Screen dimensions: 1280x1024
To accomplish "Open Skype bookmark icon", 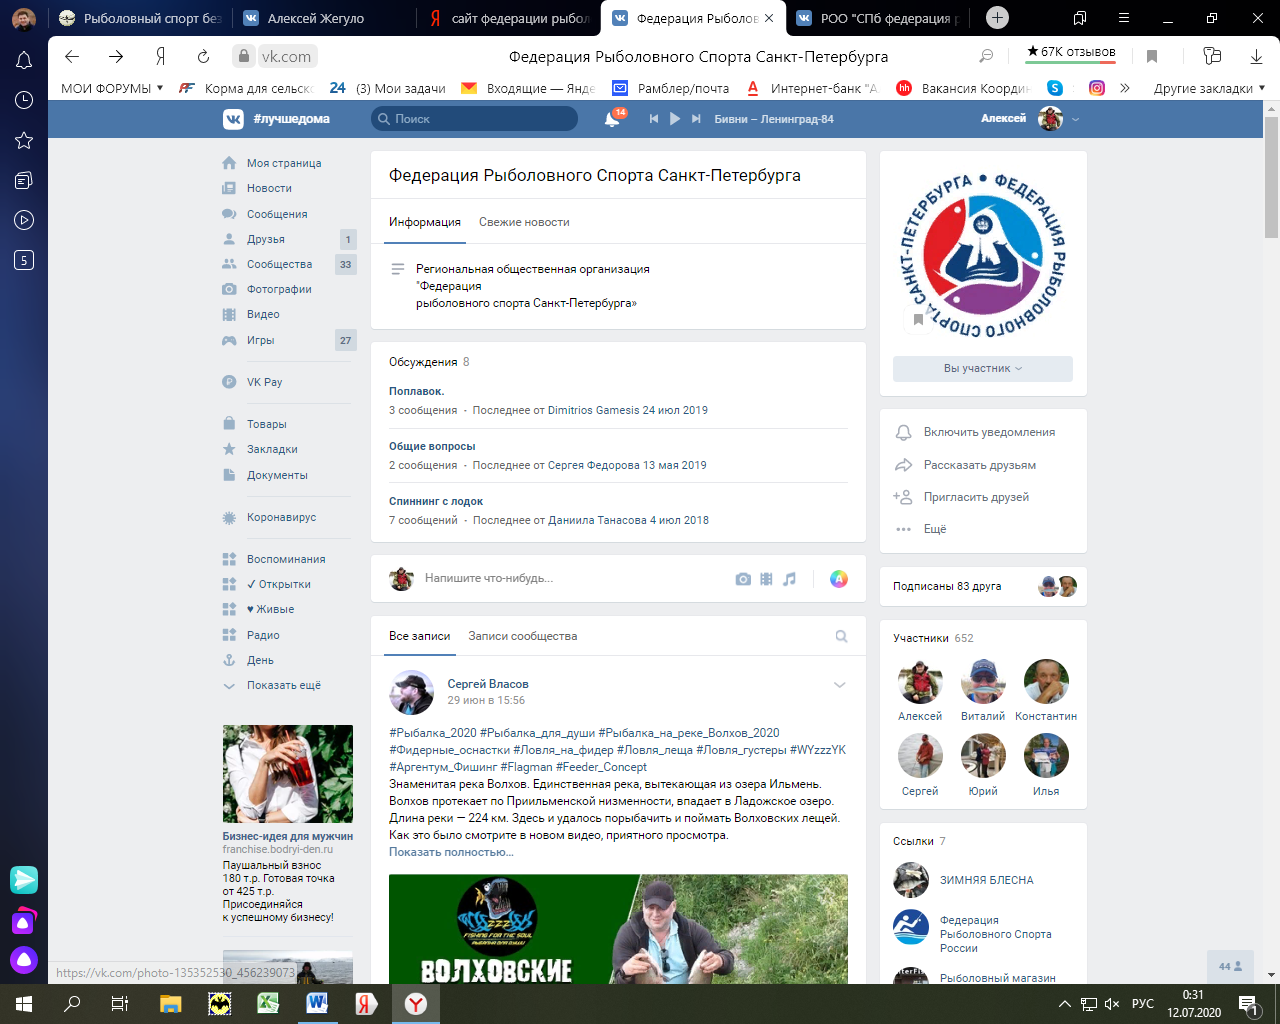I will pos(1055,88).
